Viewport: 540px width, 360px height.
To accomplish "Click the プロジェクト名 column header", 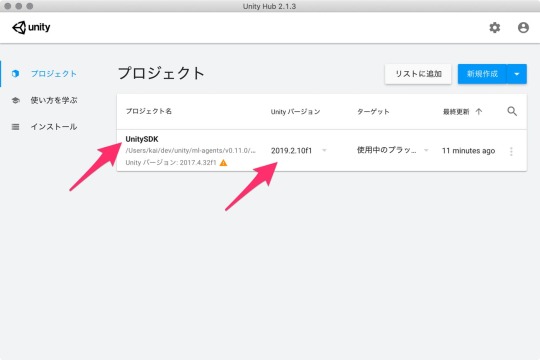I will (x=148, y=111).
